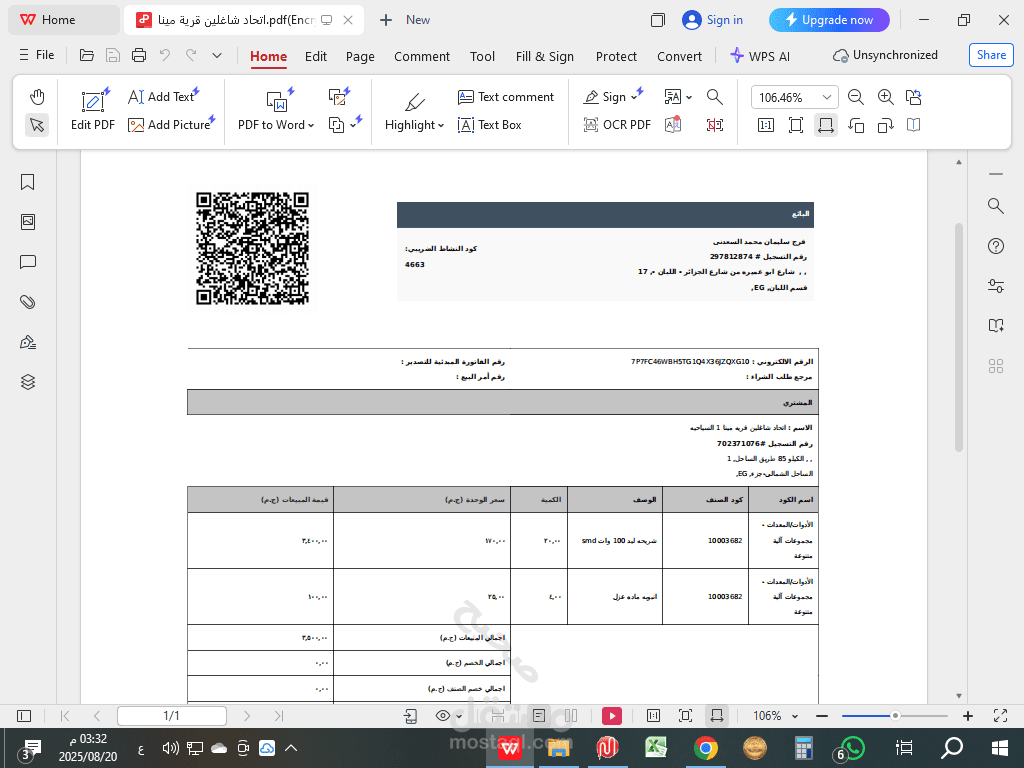Click the Sign in link
Viewport: 1024px width, 768px height.
pyautogui.click(x=712, y=20)
